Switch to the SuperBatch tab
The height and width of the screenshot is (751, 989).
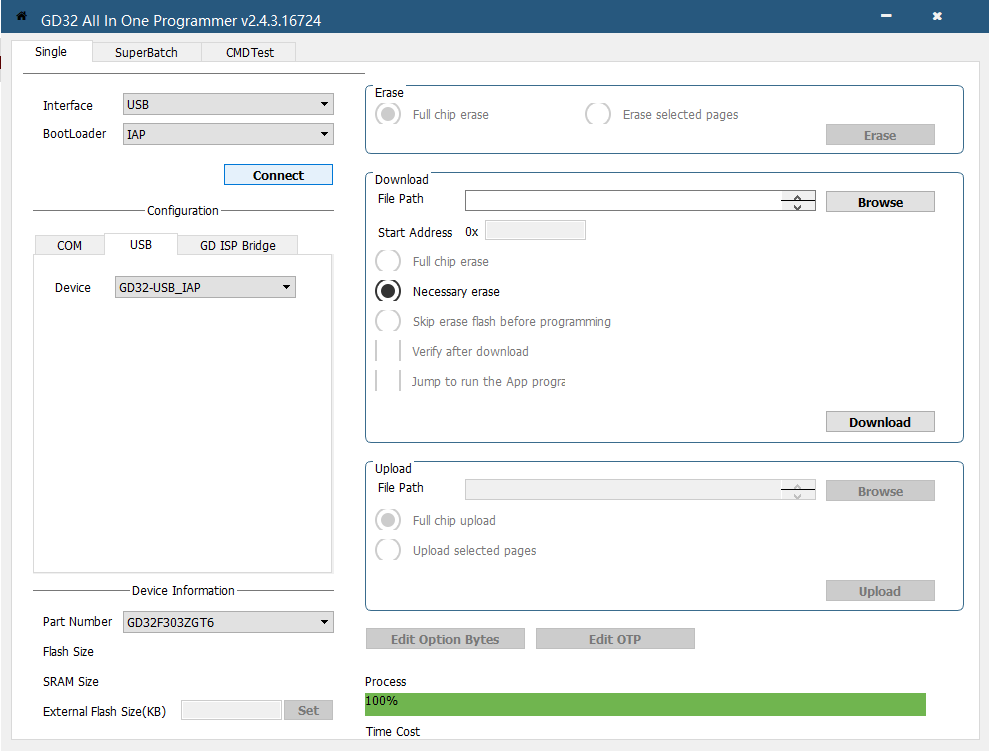[146, 52]
